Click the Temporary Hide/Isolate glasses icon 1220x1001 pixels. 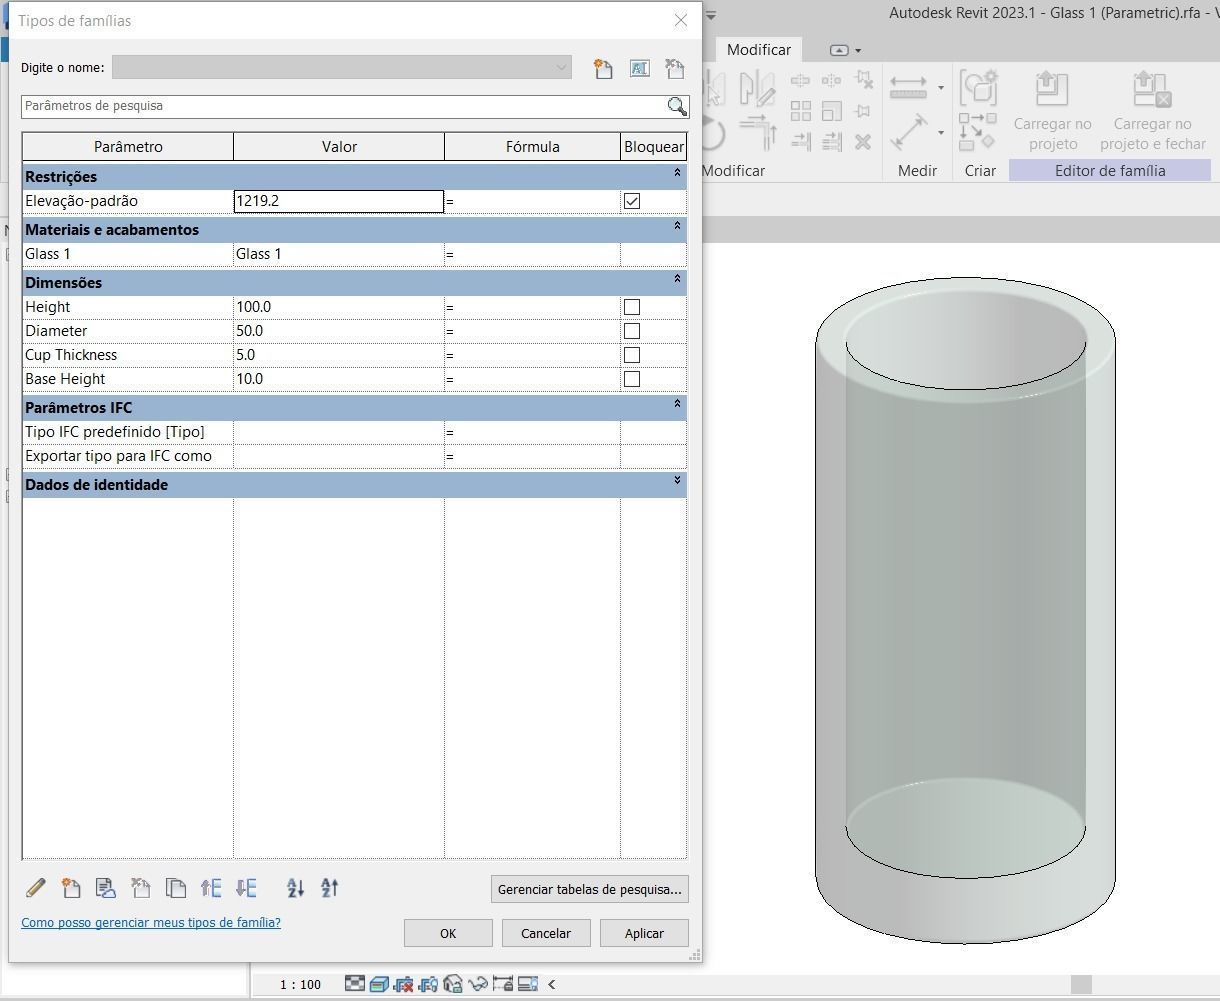[478, 984]
